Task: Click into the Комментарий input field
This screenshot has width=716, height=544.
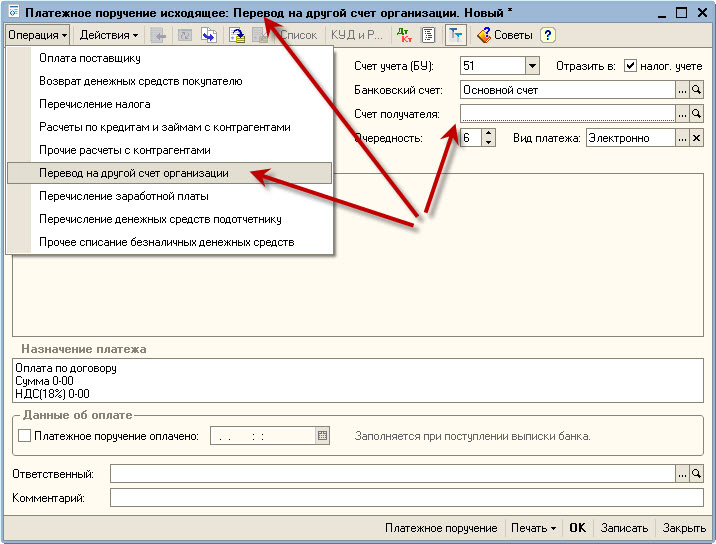Action: pos(406,497)
